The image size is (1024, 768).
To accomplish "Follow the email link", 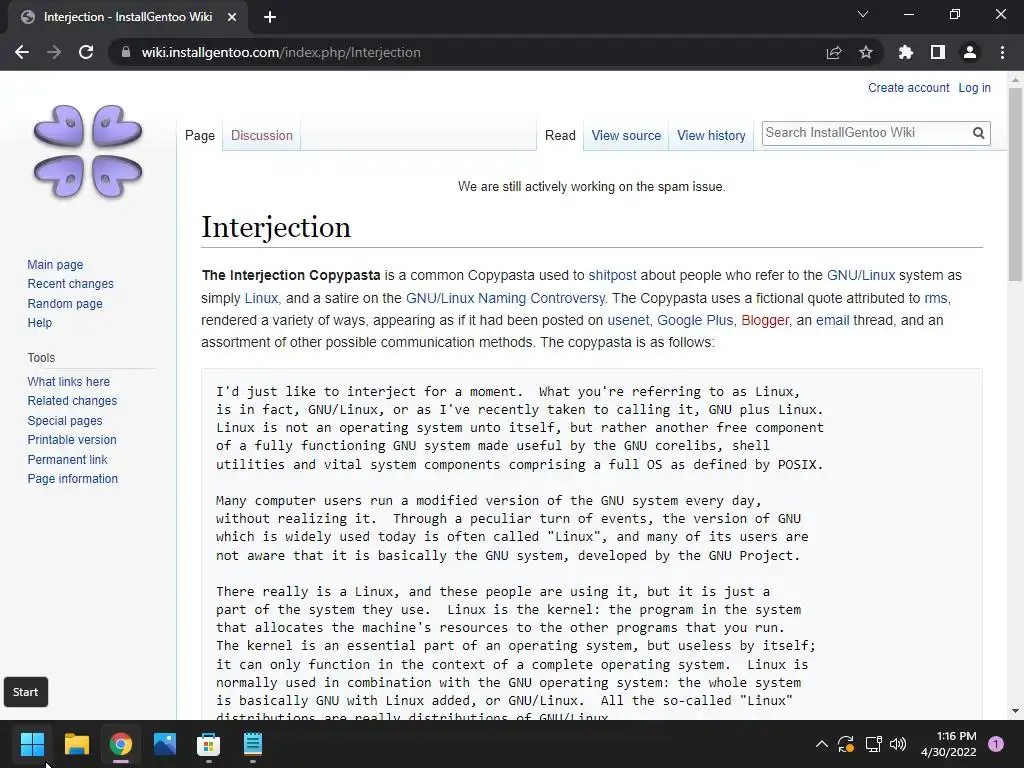I will [833, 320].
